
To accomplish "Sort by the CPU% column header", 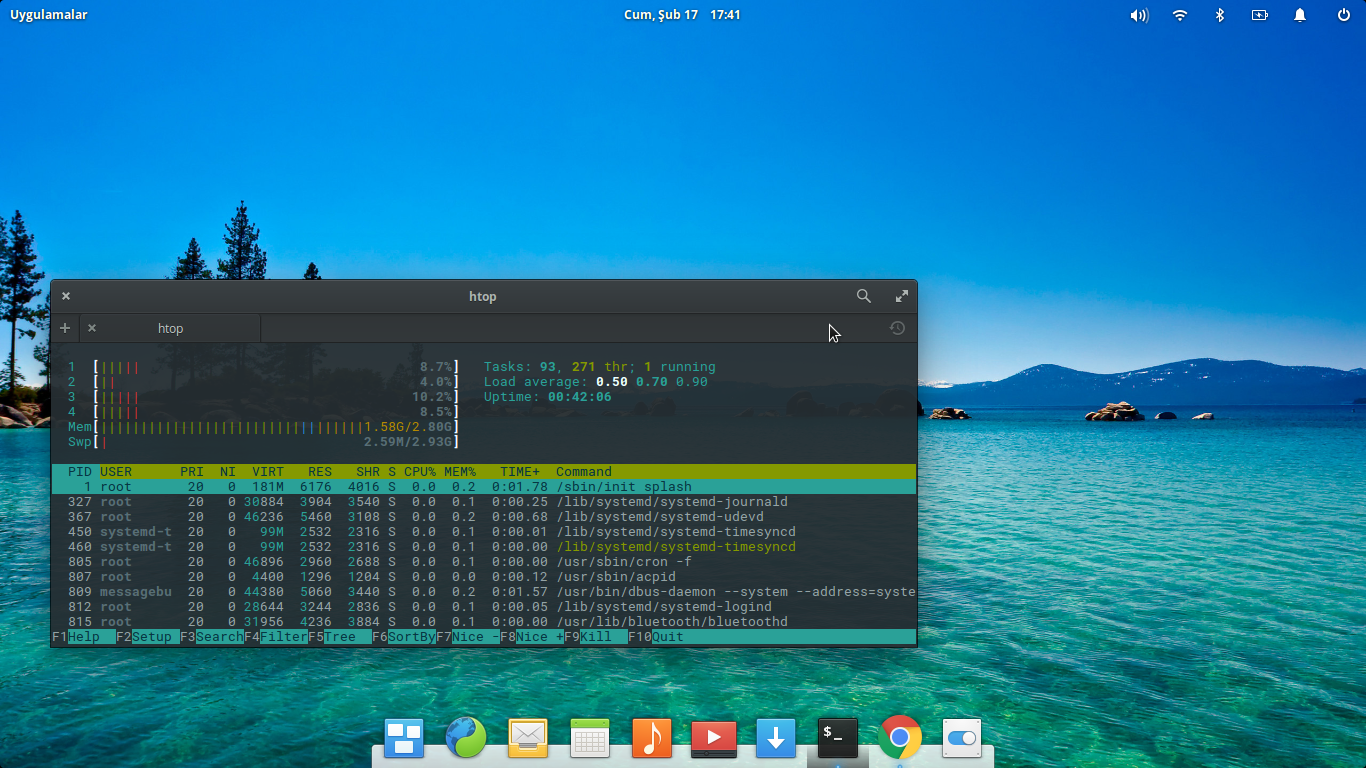I will tap(420, 472).
